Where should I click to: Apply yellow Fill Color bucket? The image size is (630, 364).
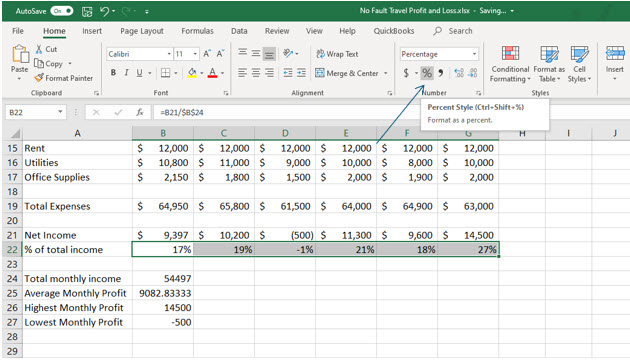point(192,73)
